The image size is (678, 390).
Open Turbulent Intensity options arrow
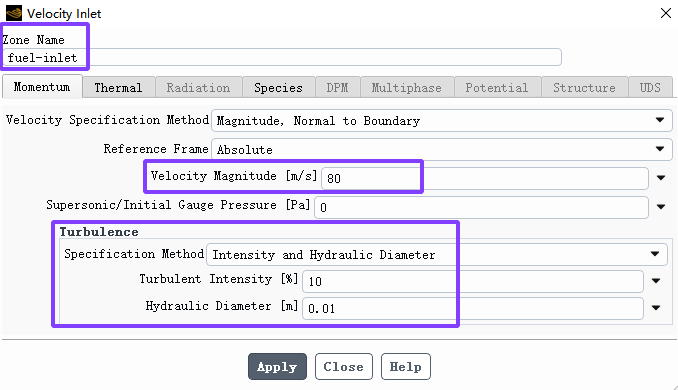coord(656,281)
